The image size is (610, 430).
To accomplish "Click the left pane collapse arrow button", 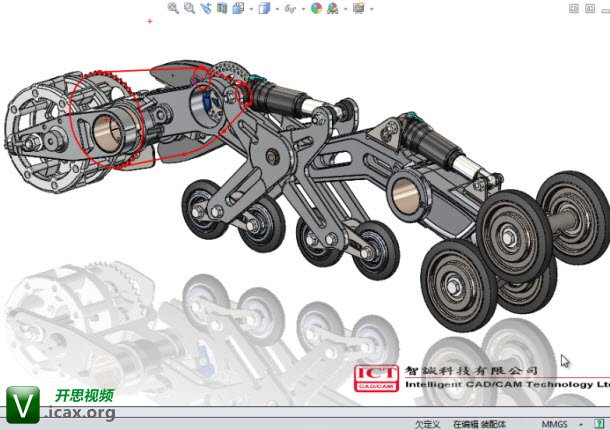I will [x=574, y=8].
